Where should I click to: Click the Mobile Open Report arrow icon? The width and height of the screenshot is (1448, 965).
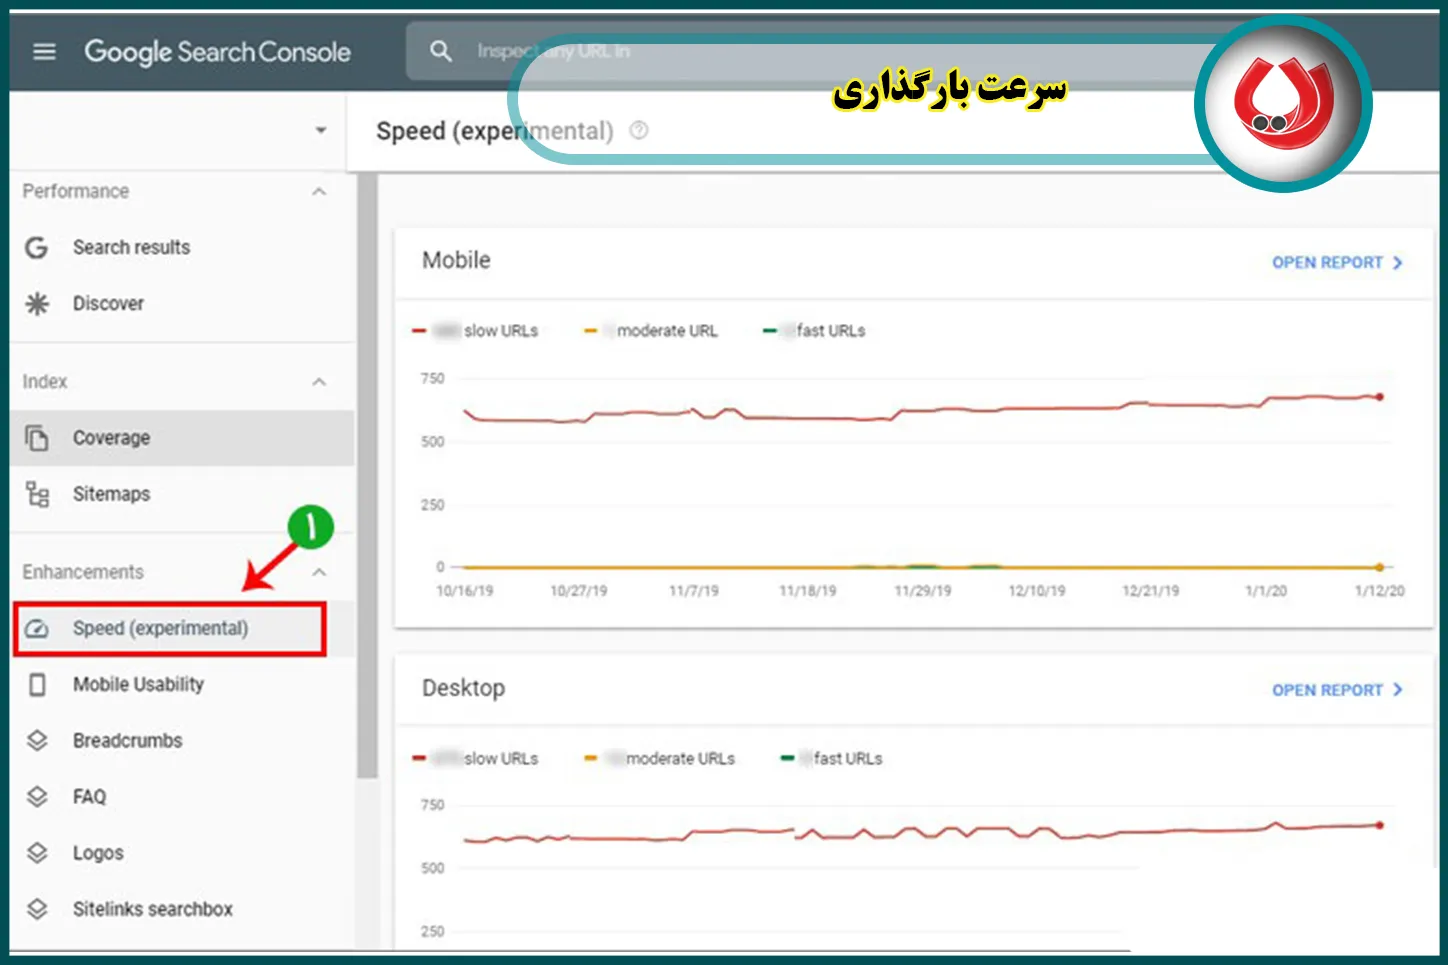tap(1398, 263)
